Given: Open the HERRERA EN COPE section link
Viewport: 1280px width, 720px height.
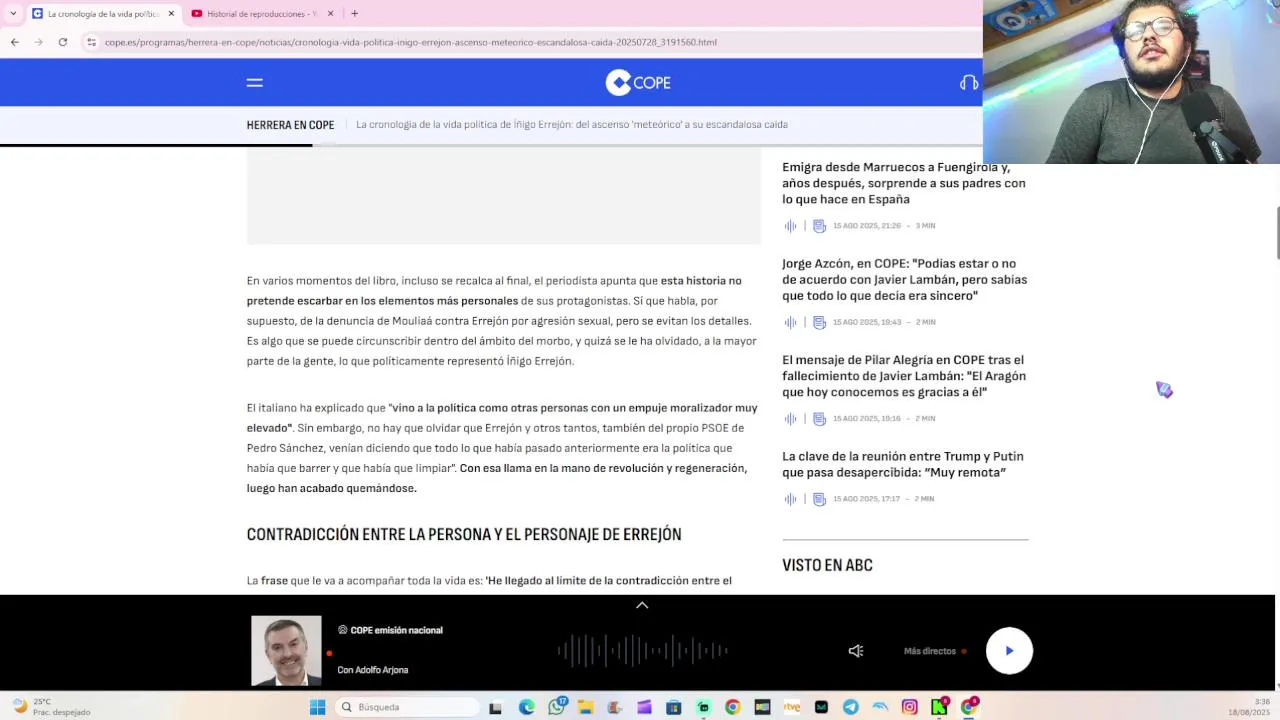Looking at the screenshot, I should (290, 125).
